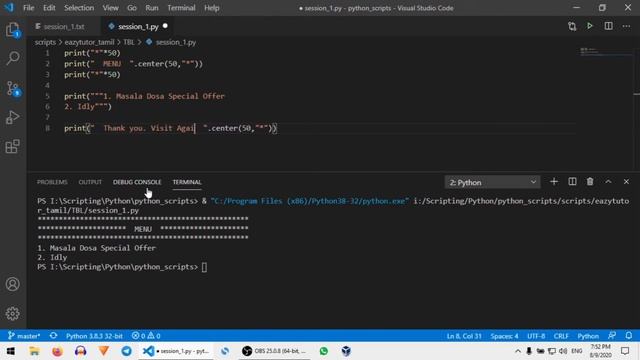Open editor More Actions ellipsis
The height and width of the screenshot is (360, 640).
click(626, 27)
